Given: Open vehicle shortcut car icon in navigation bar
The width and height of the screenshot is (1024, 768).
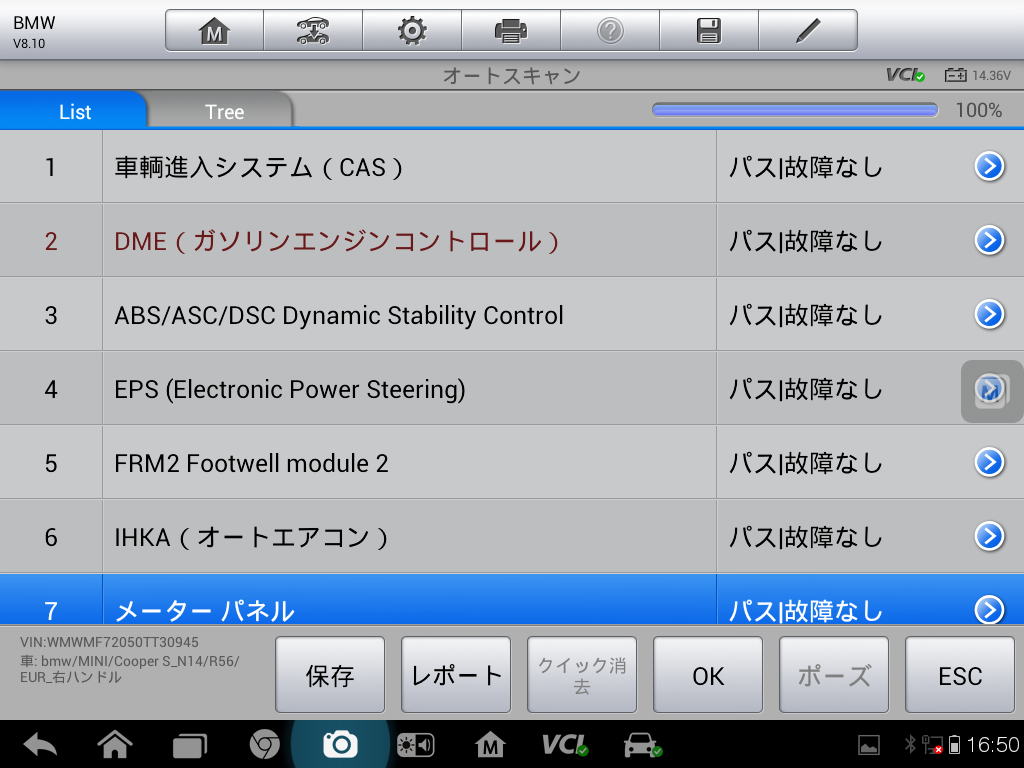Looking at the screenshot, I should (643, 744).
